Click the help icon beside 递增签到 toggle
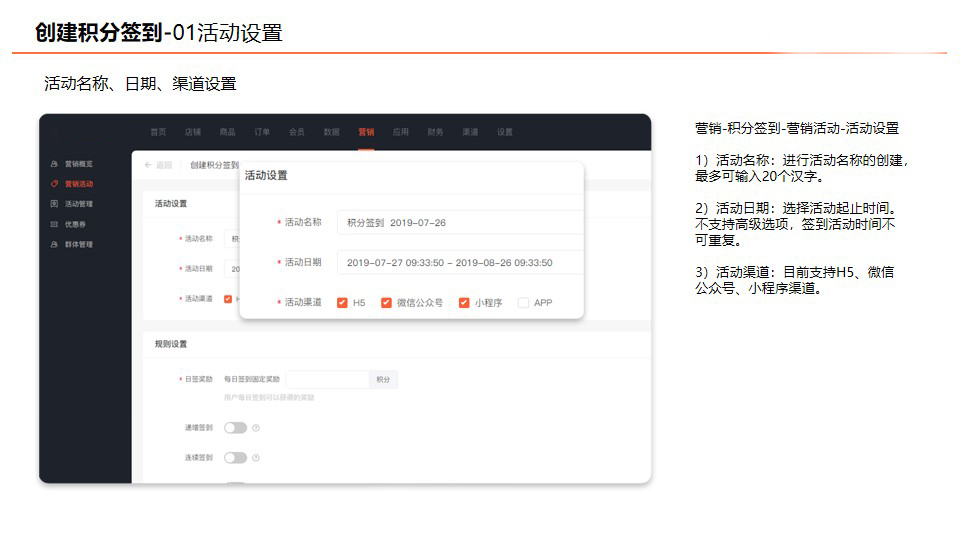The image size is (960, 540). coord(256,428)
